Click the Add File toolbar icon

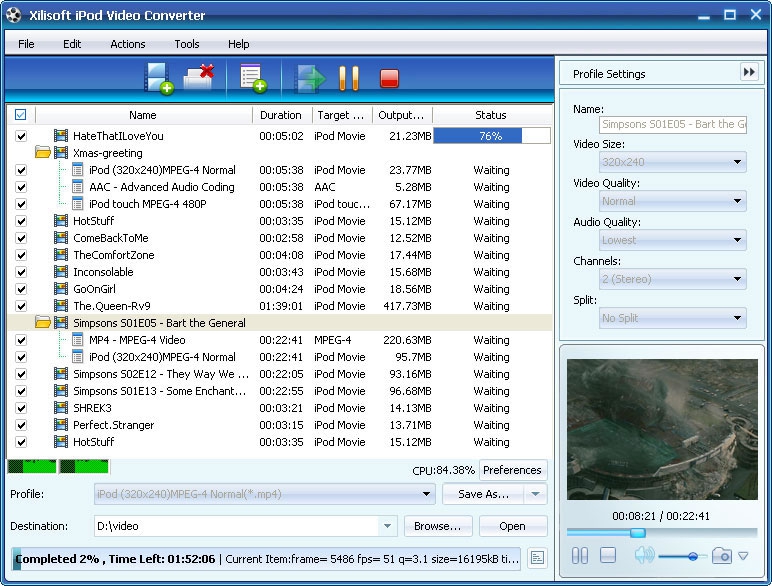159,78
